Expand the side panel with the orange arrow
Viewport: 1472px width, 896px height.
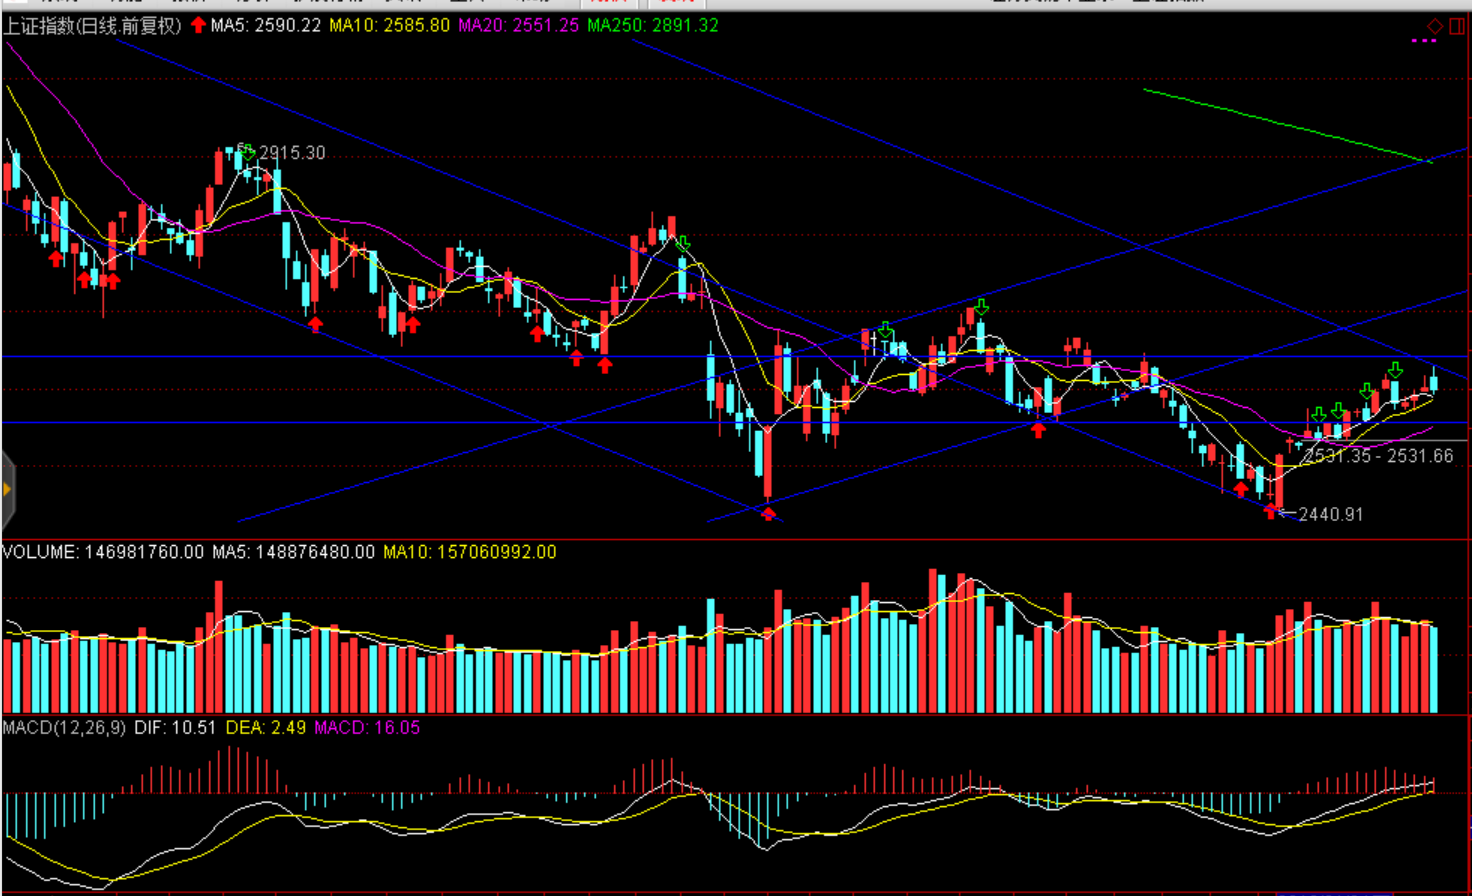7,489
